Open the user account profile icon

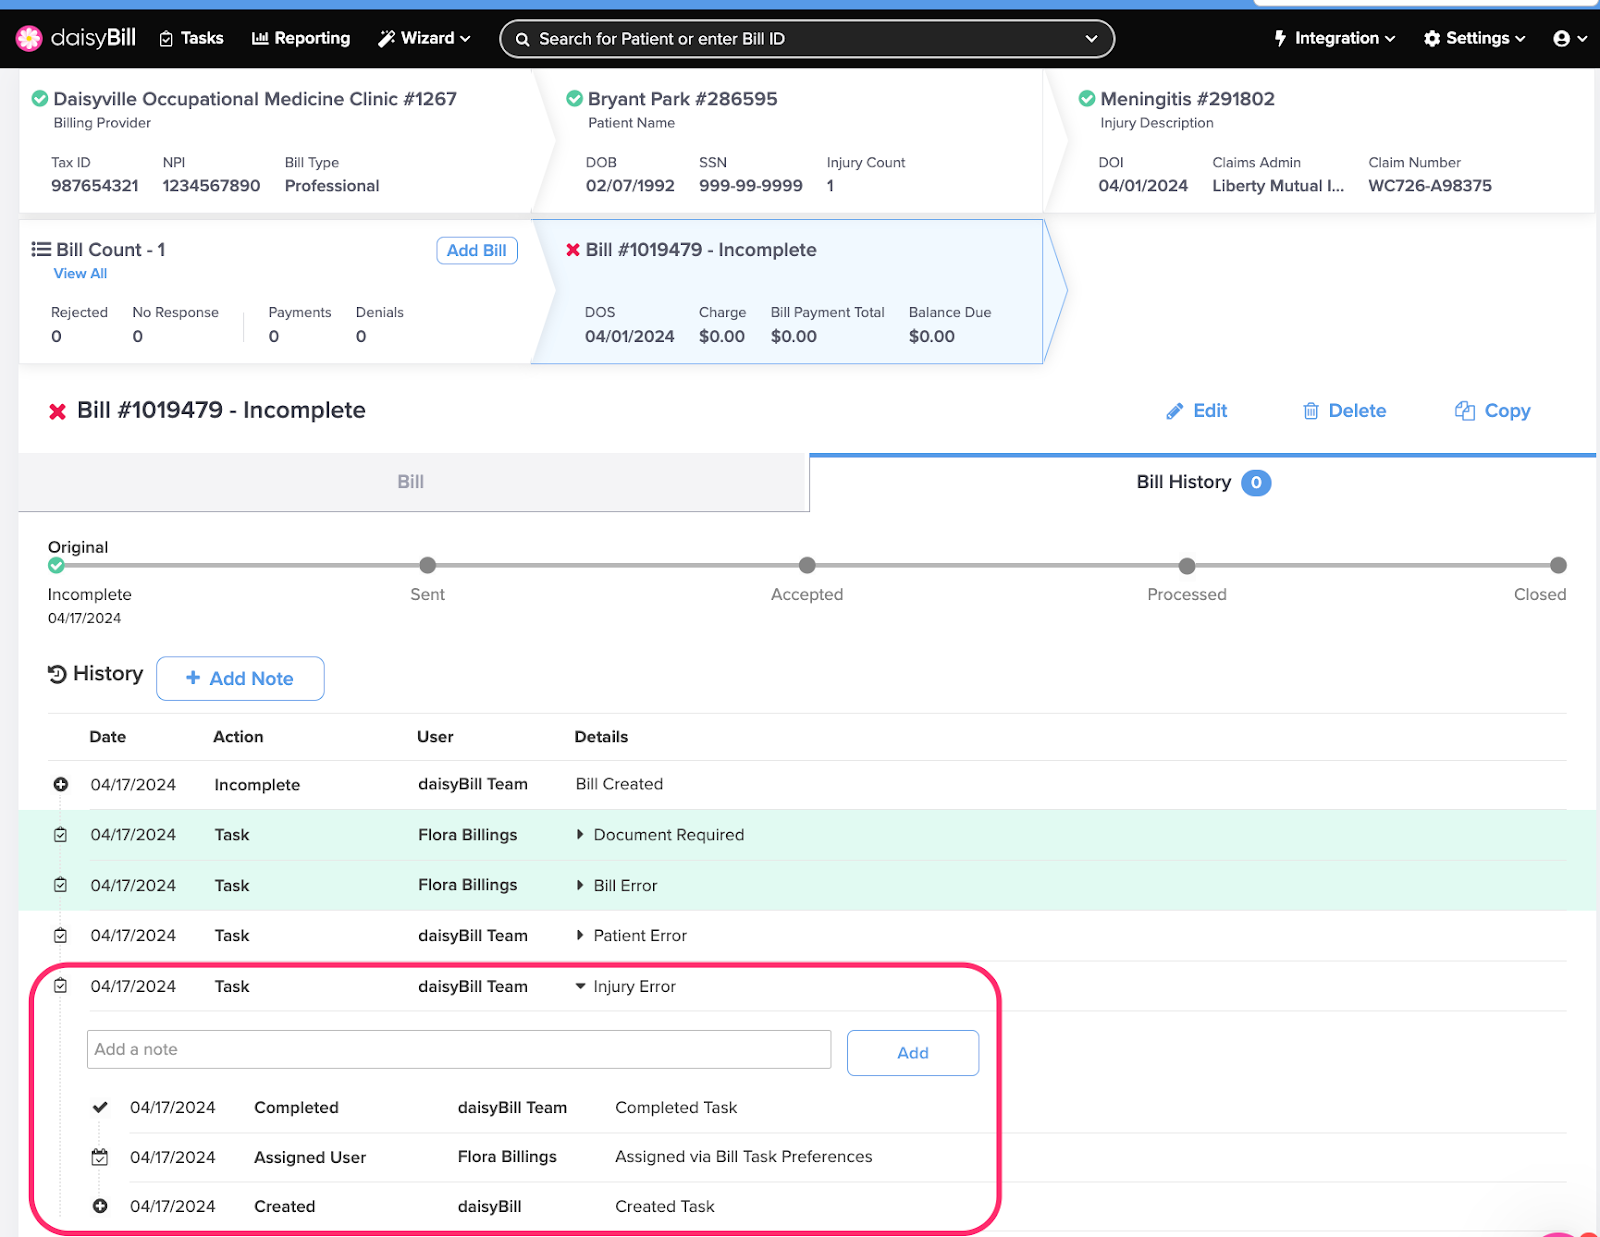1561,38
